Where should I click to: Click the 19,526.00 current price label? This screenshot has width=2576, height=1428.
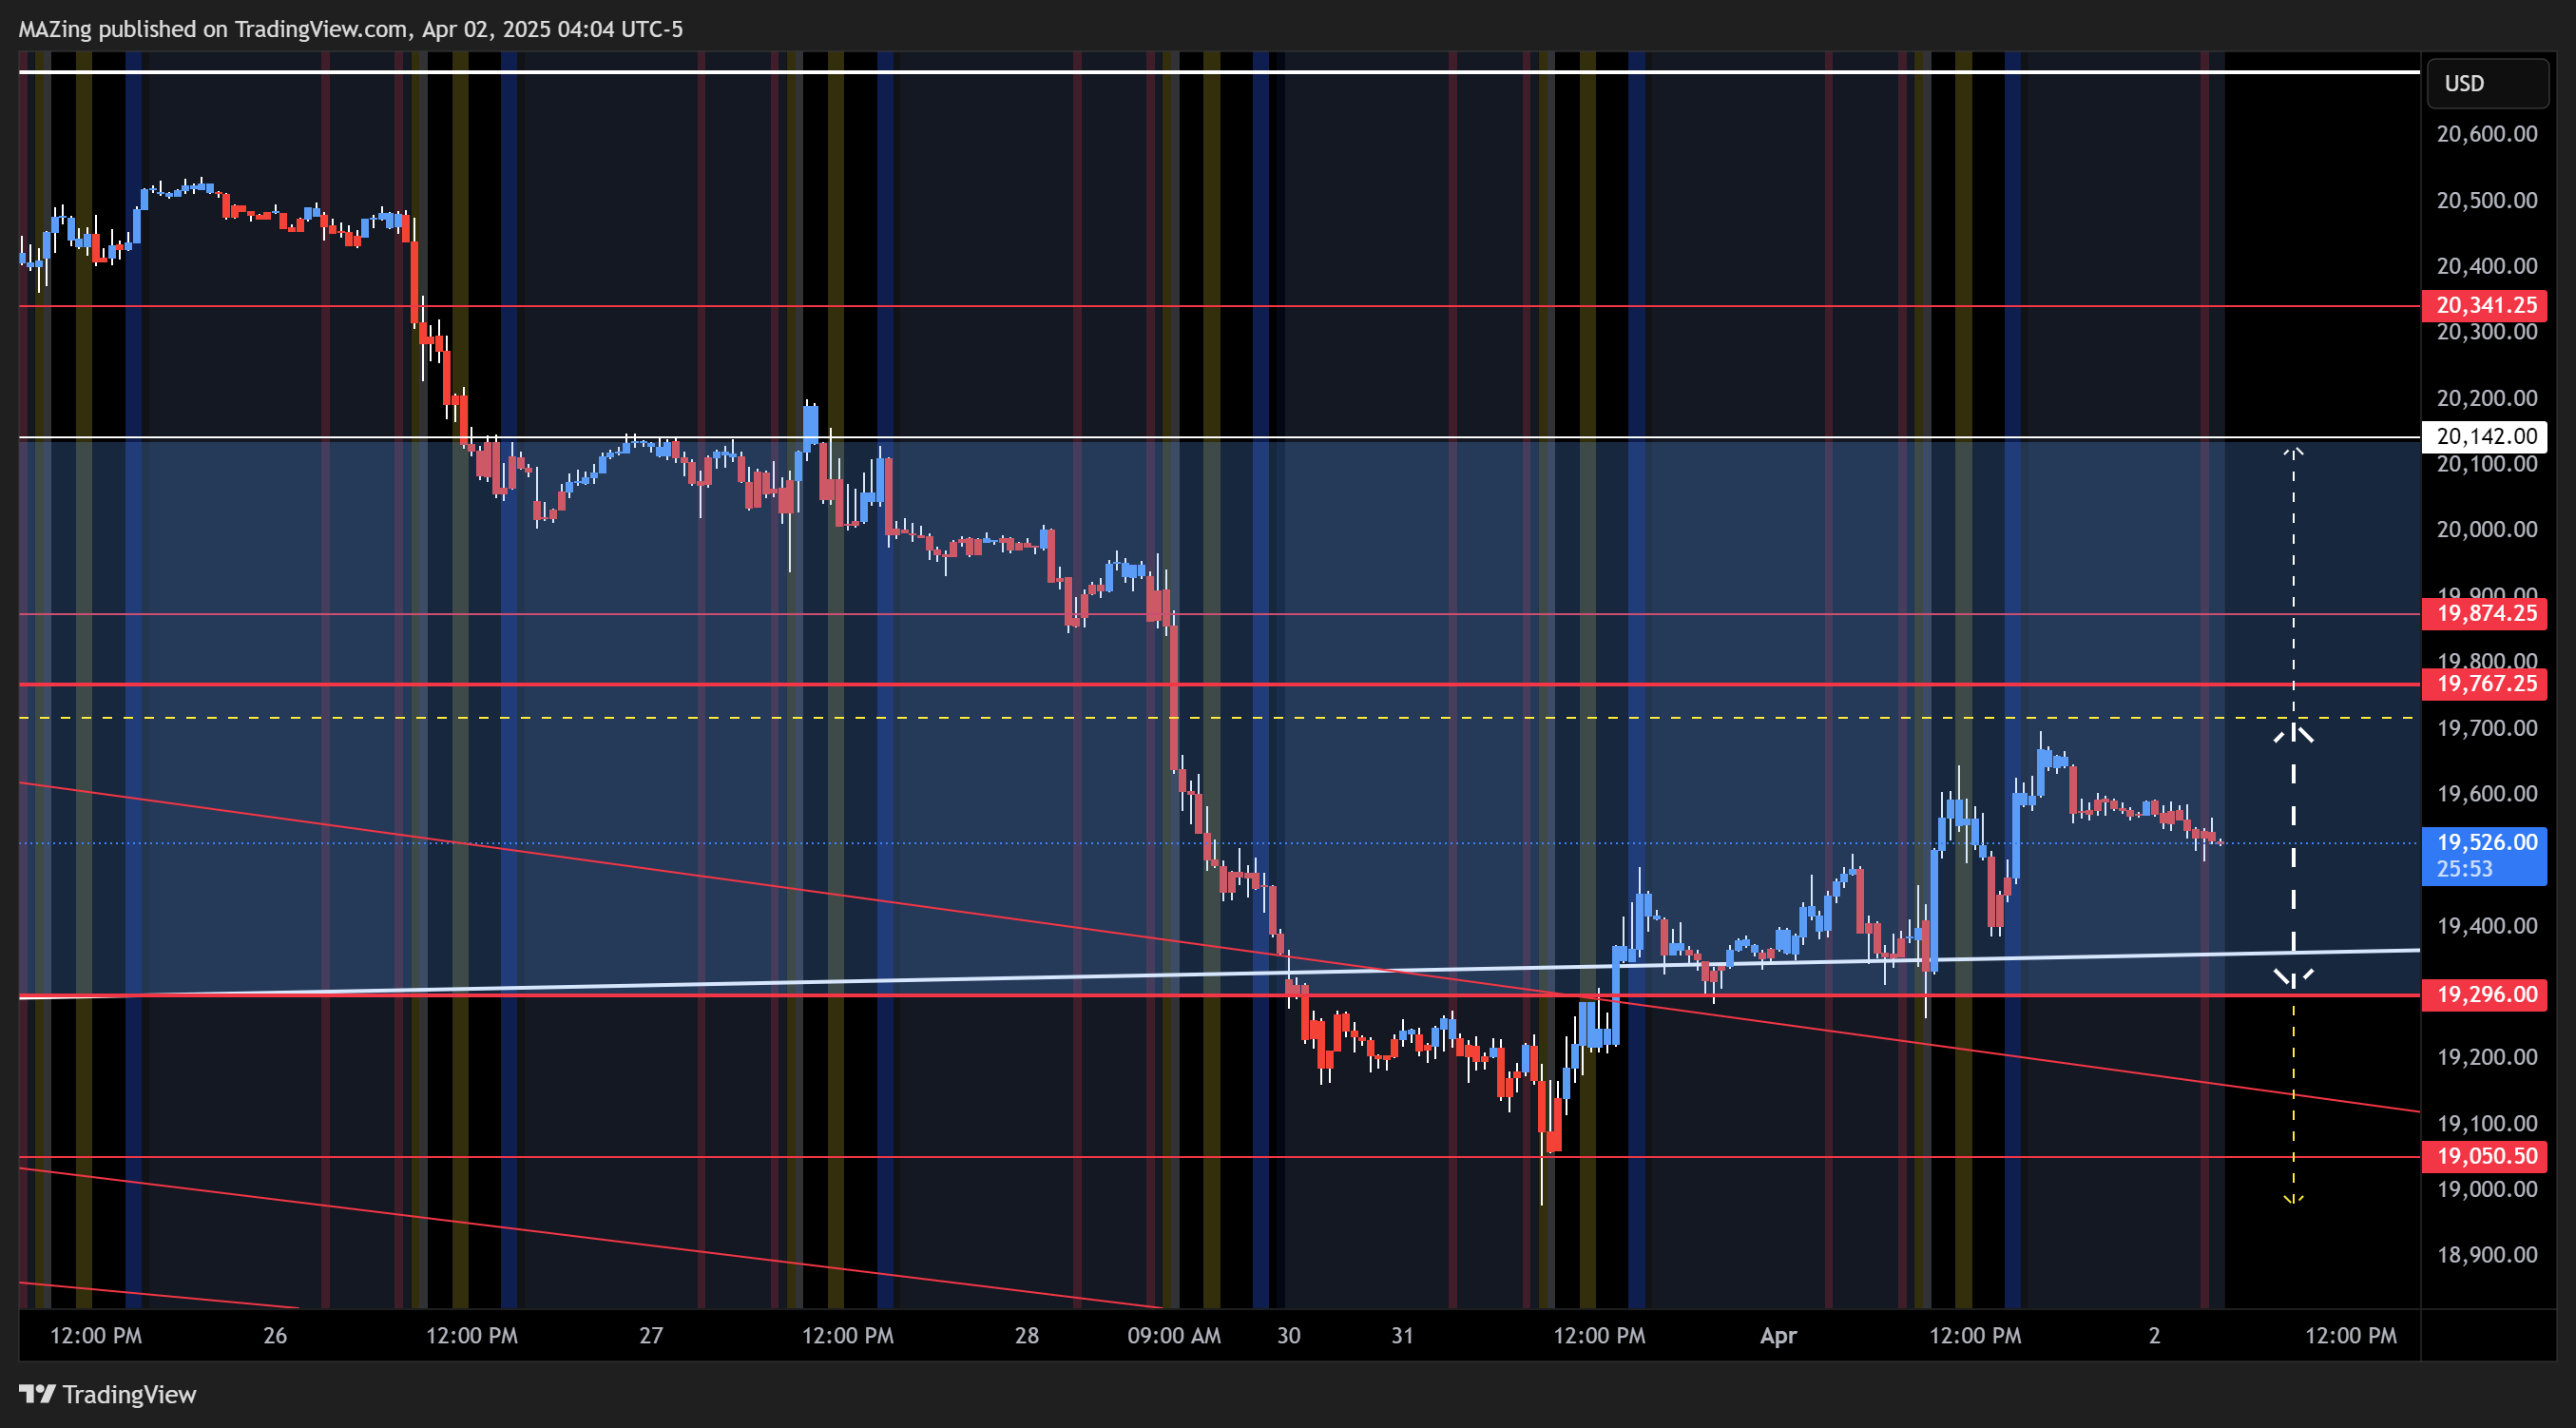pyautogui.click(x=2484, y=842)
